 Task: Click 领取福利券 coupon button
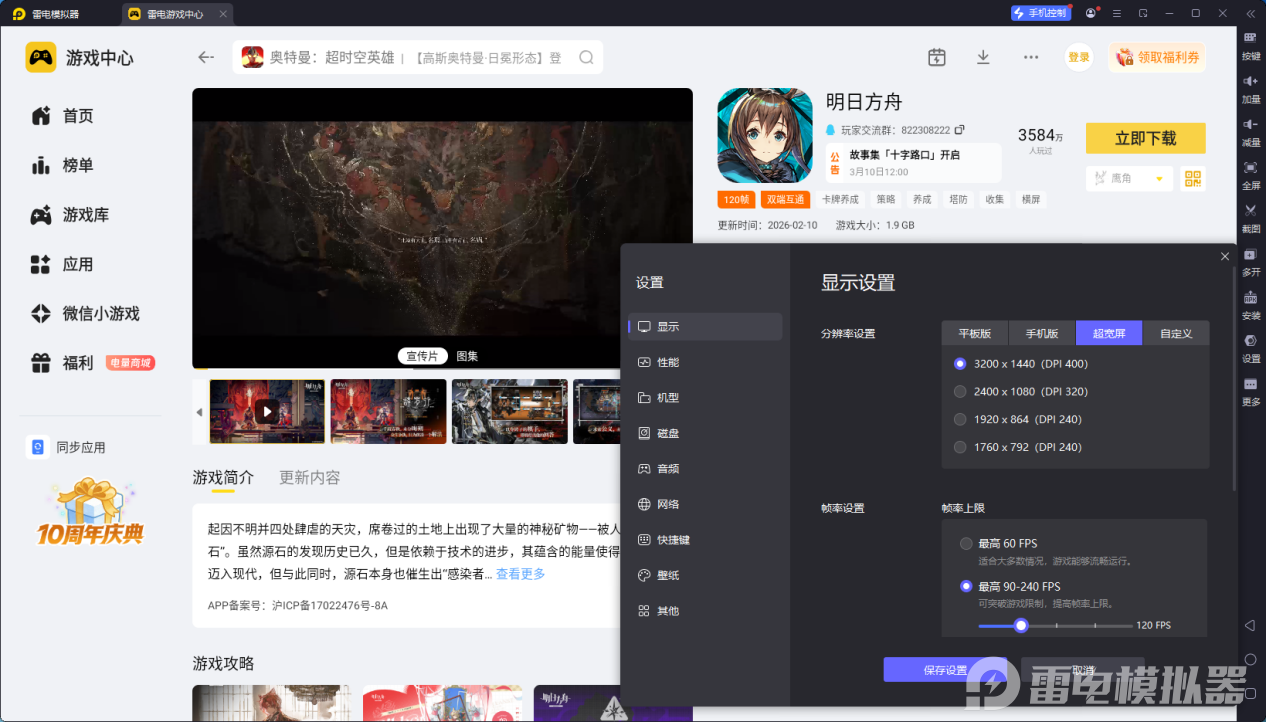click(x=1157, y=57)
